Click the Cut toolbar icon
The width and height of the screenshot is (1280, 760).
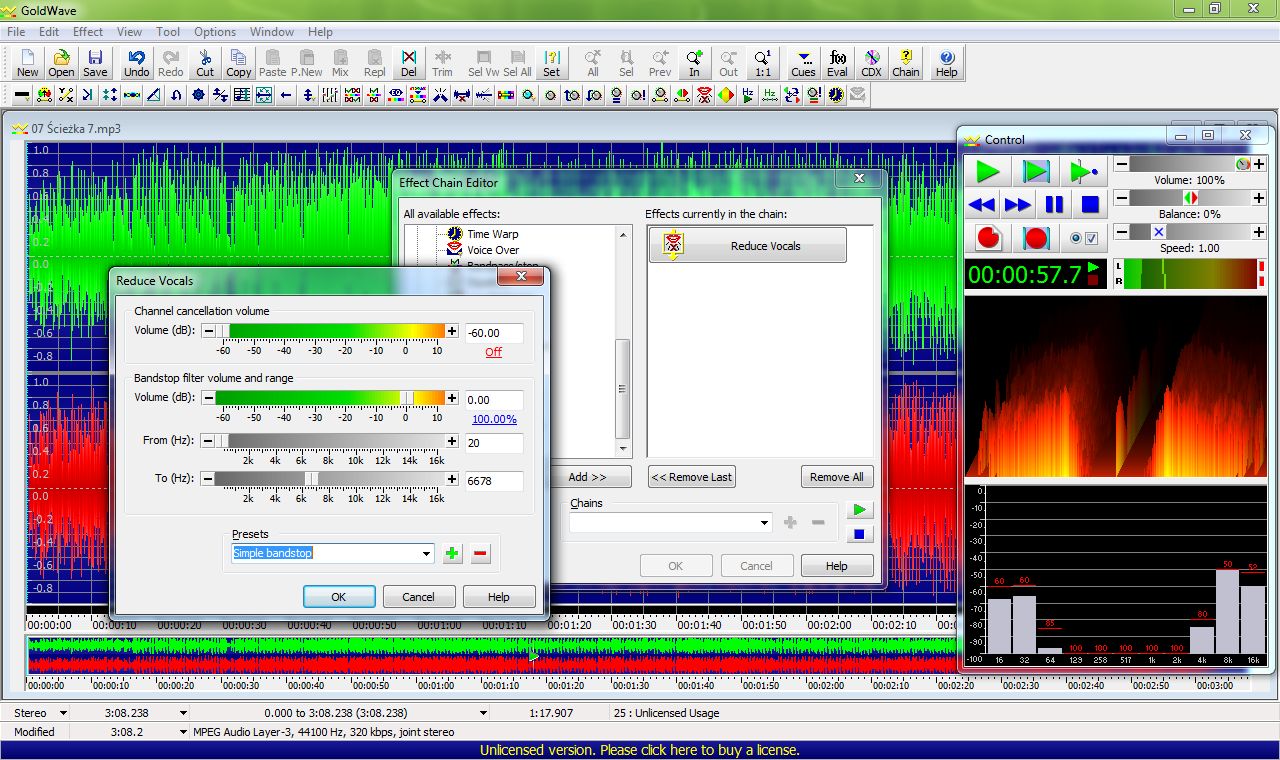(205, 63)
